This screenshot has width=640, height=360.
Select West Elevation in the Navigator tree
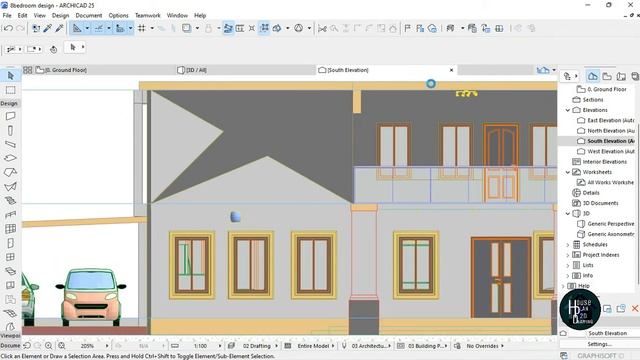click(x=606, y=151)
